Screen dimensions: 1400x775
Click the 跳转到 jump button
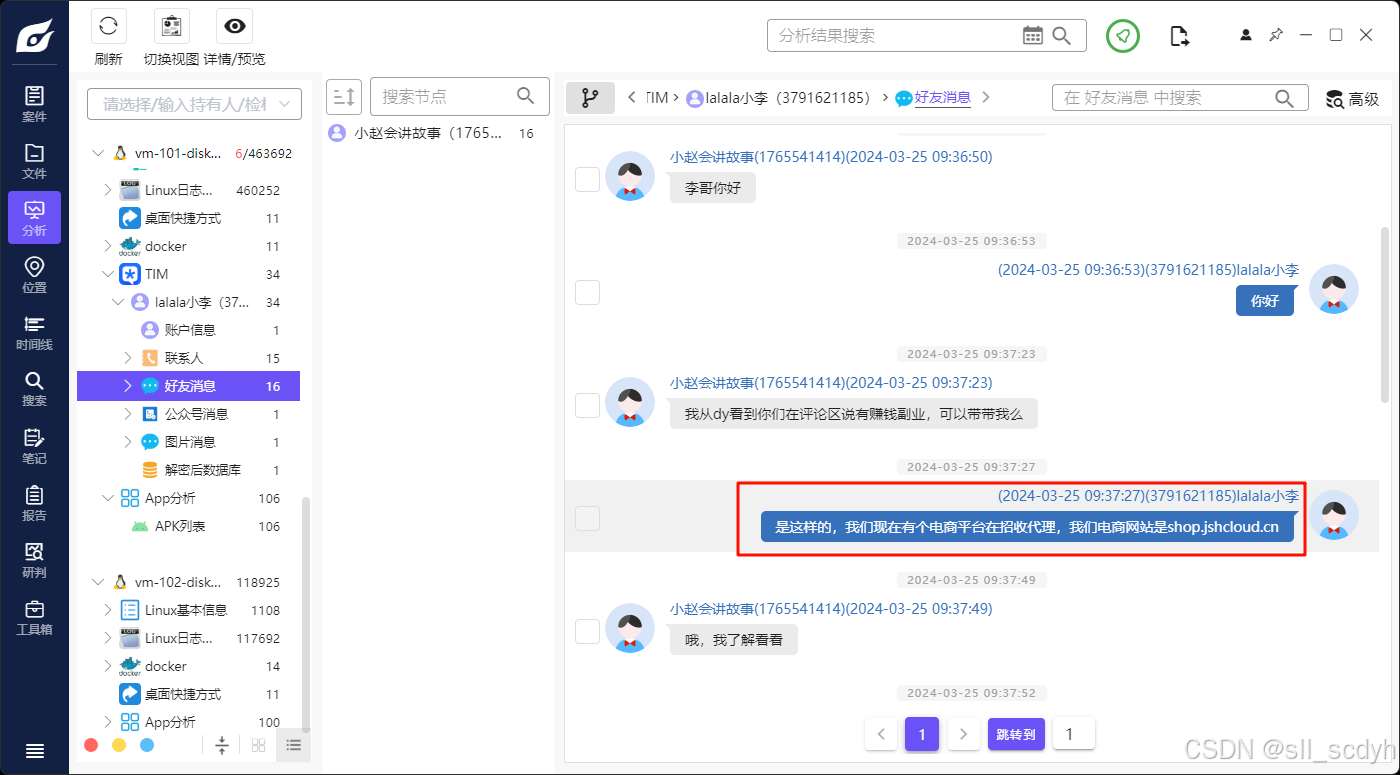click(1016, 735)
